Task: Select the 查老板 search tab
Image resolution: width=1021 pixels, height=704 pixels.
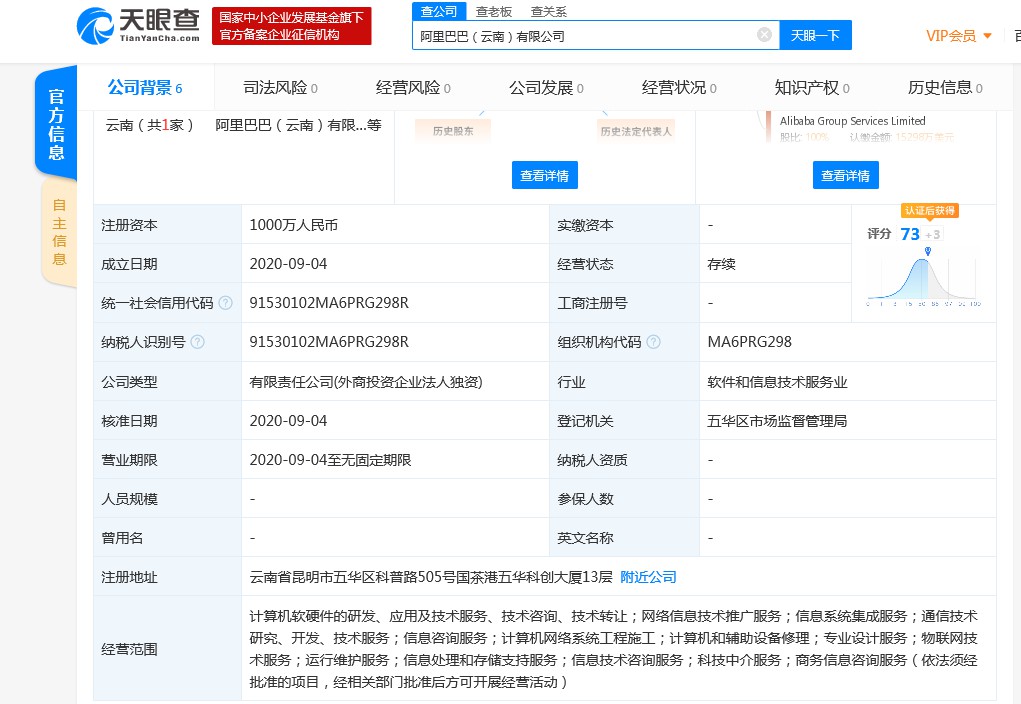Action: (x=494, y=12)
